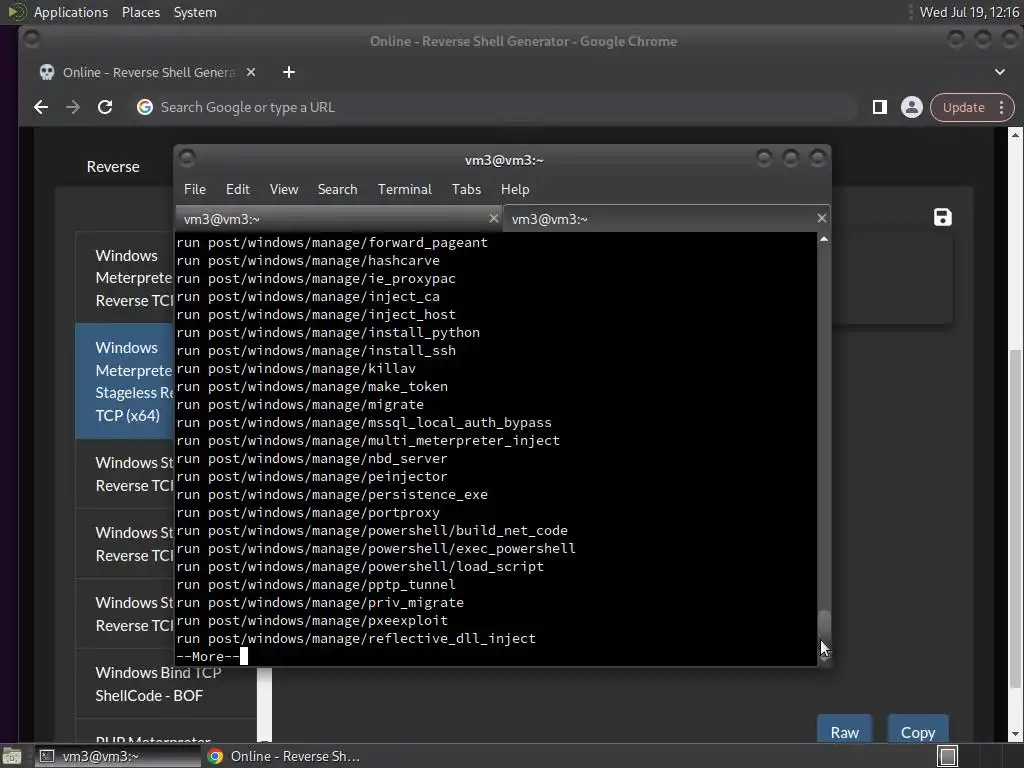The height and width of the screenshot is (768, 1024).
Task: Open the terminal Search menu
Action: pyautogui.click(x=338, y=189)
